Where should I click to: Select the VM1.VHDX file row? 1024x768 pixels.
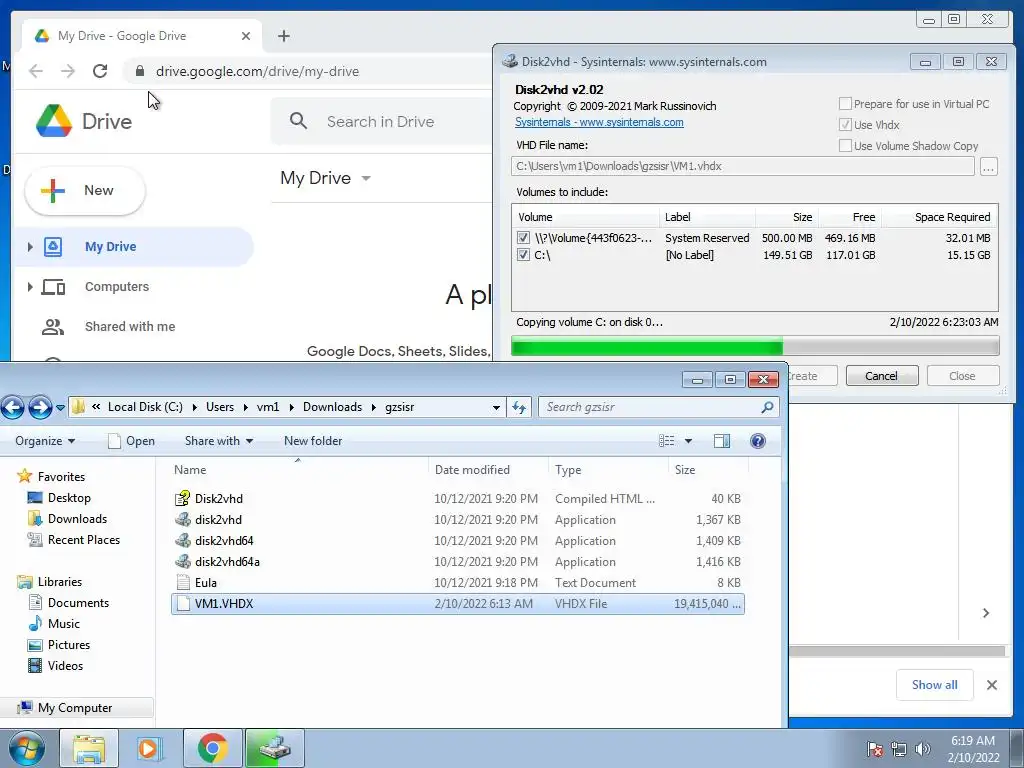pyautogui.click(x=458, y=603)
